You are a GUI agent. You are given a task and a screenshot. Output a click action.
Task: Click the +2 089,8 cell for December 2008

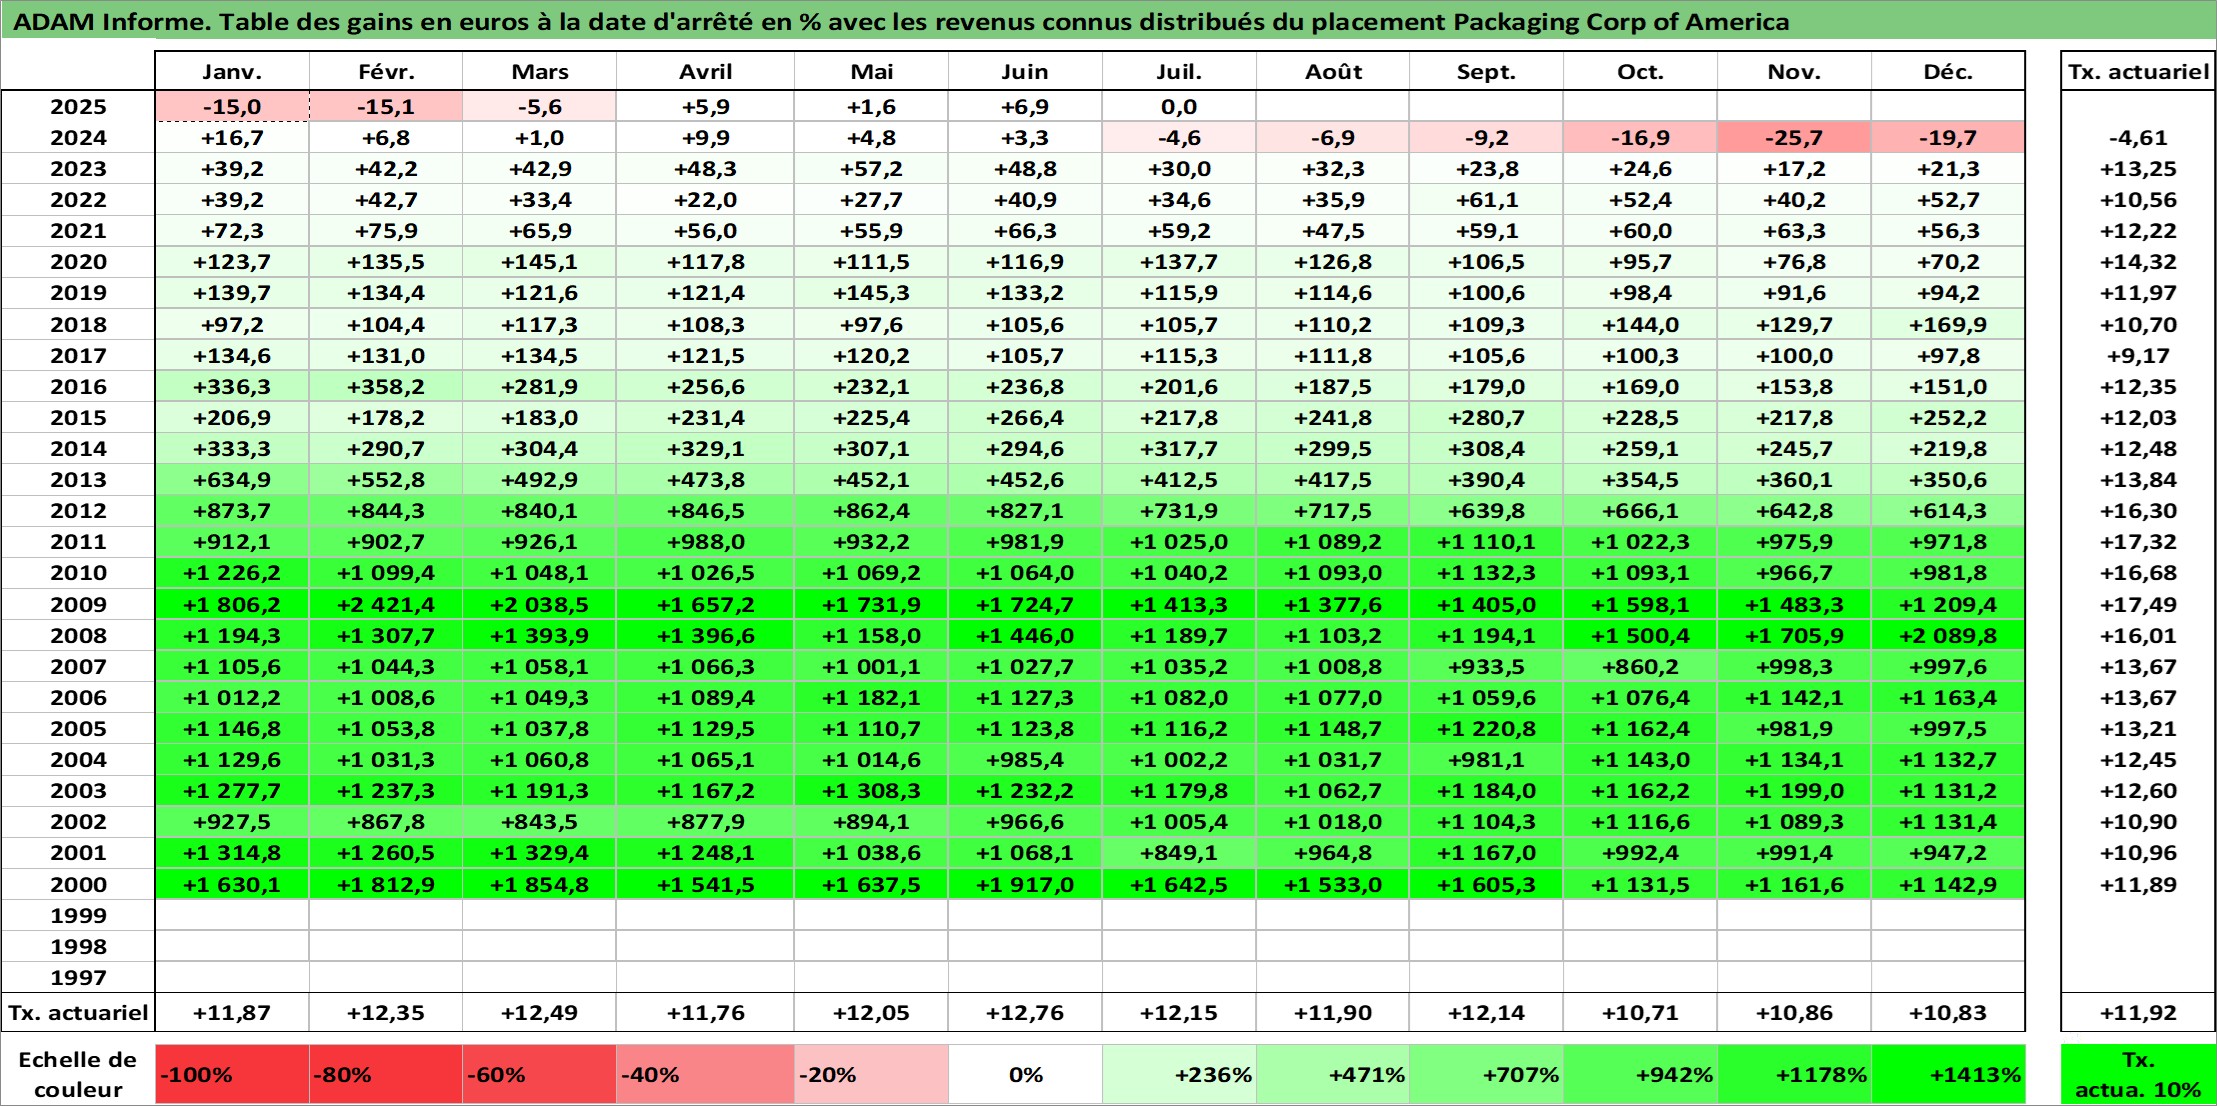(x=1948, y=636)
